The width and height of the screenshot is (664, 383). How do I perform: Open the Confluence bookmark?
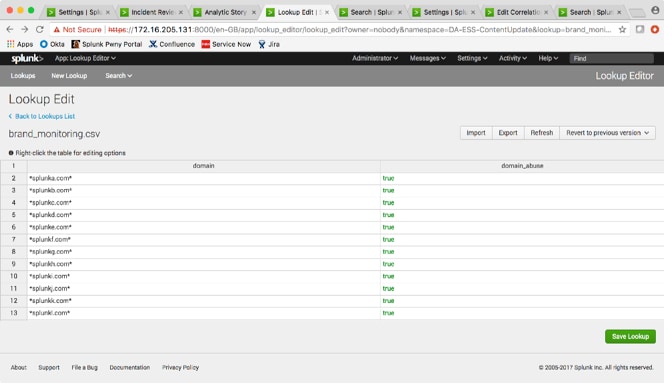click(172, 44)
